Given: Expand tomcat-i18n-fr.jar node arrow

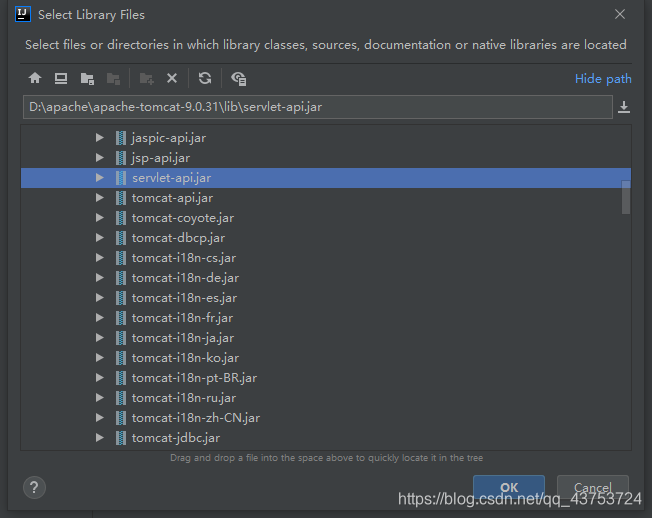Looking at the screenshot, I should click(100, 317).
